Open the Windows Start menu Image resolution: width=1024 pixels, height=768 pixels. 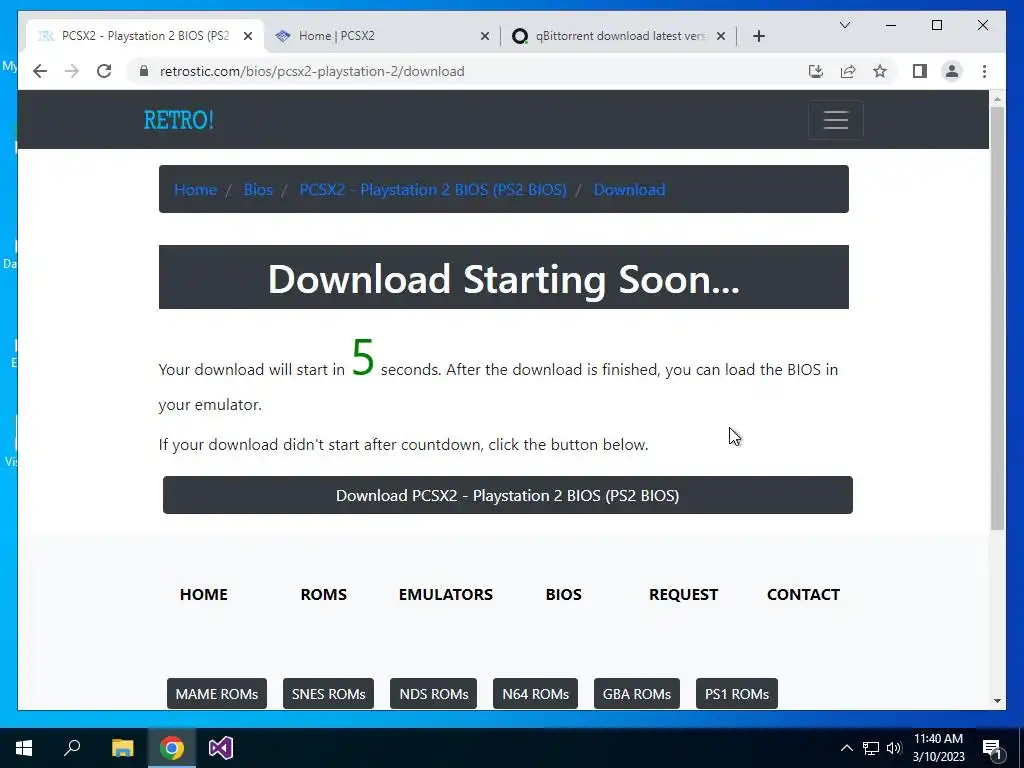tap(24, 748)
